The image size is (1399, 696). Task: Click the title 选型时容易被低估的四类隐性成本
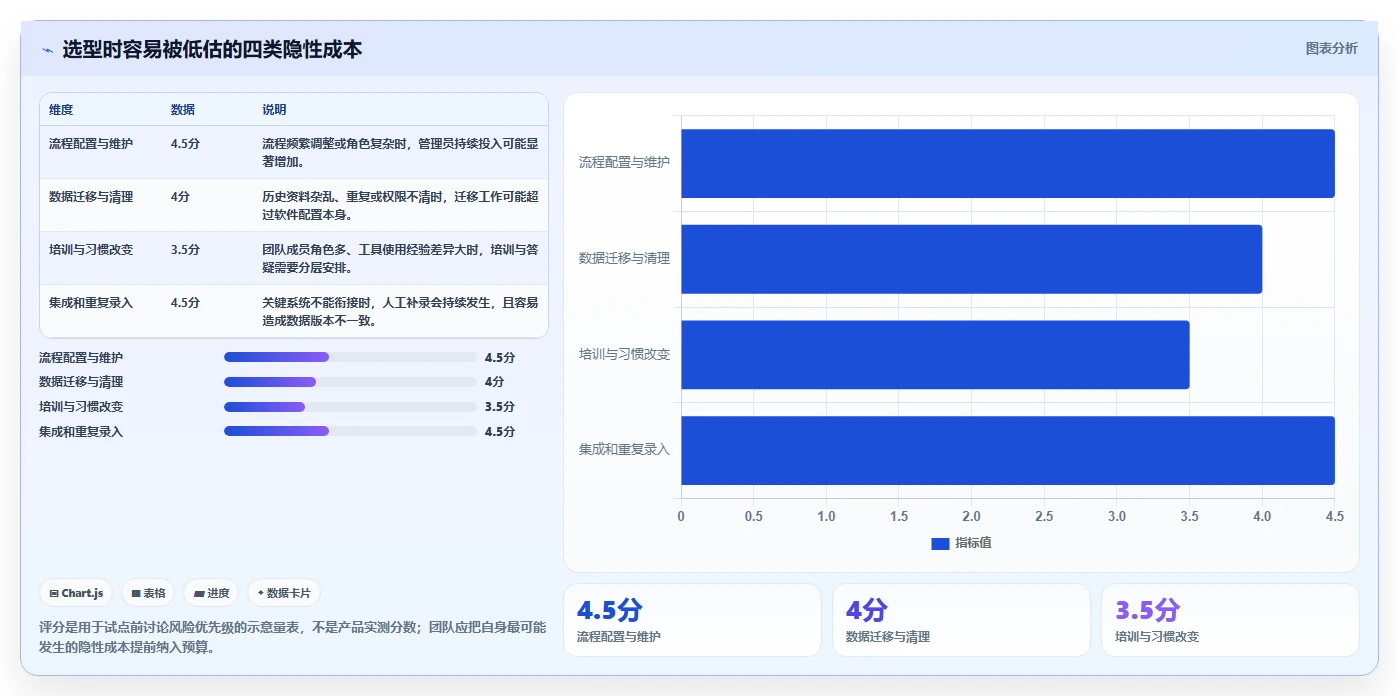click(x=212, y=49)
